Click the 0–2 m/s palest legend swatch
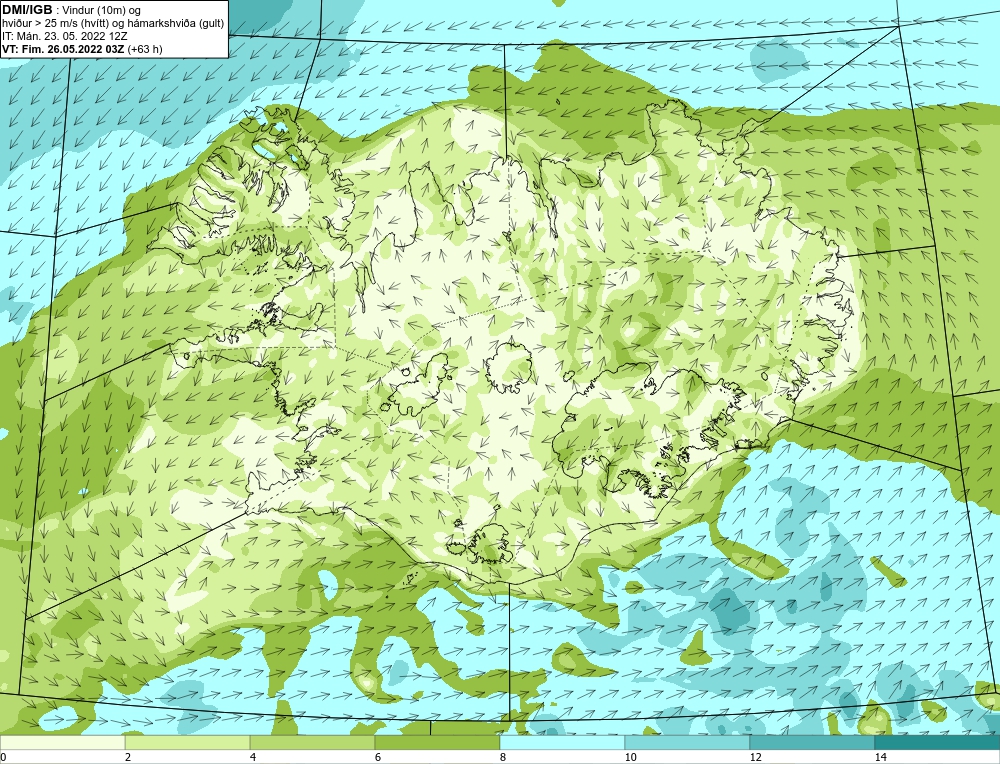The image size is (1000, 764). point(62,743)
